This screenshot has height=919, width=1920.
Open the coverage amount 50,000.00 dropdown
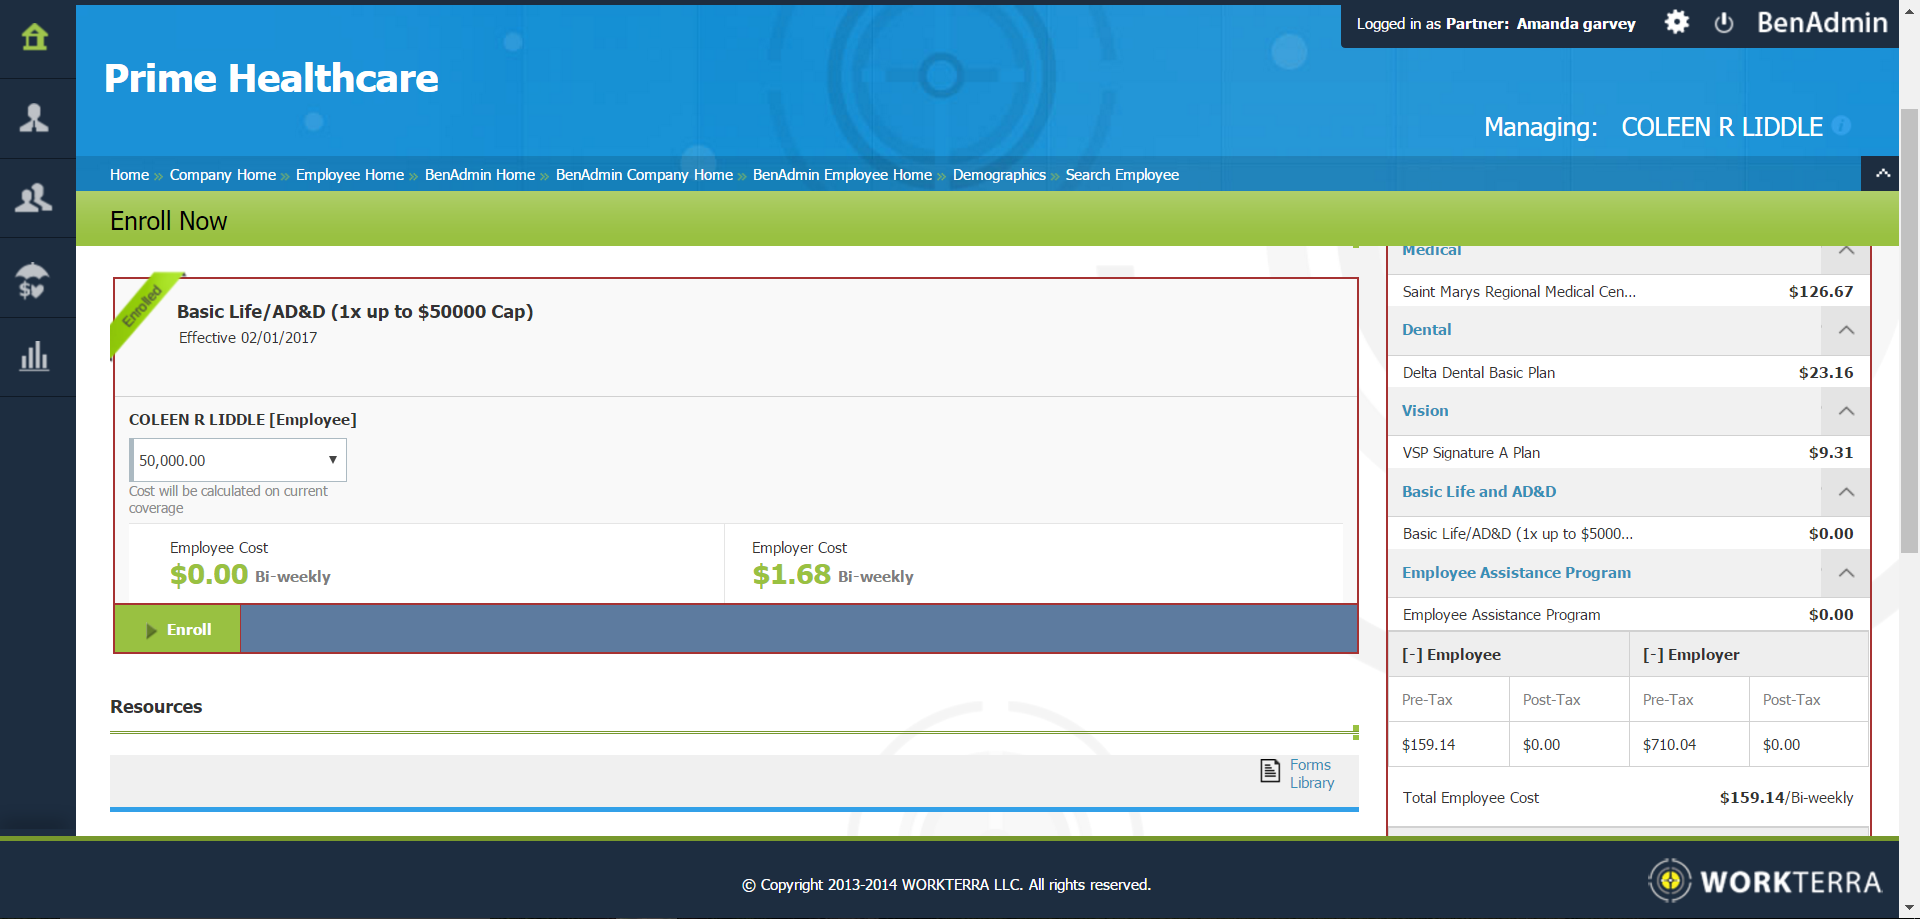pyautogui.click(x=238, y=460)
